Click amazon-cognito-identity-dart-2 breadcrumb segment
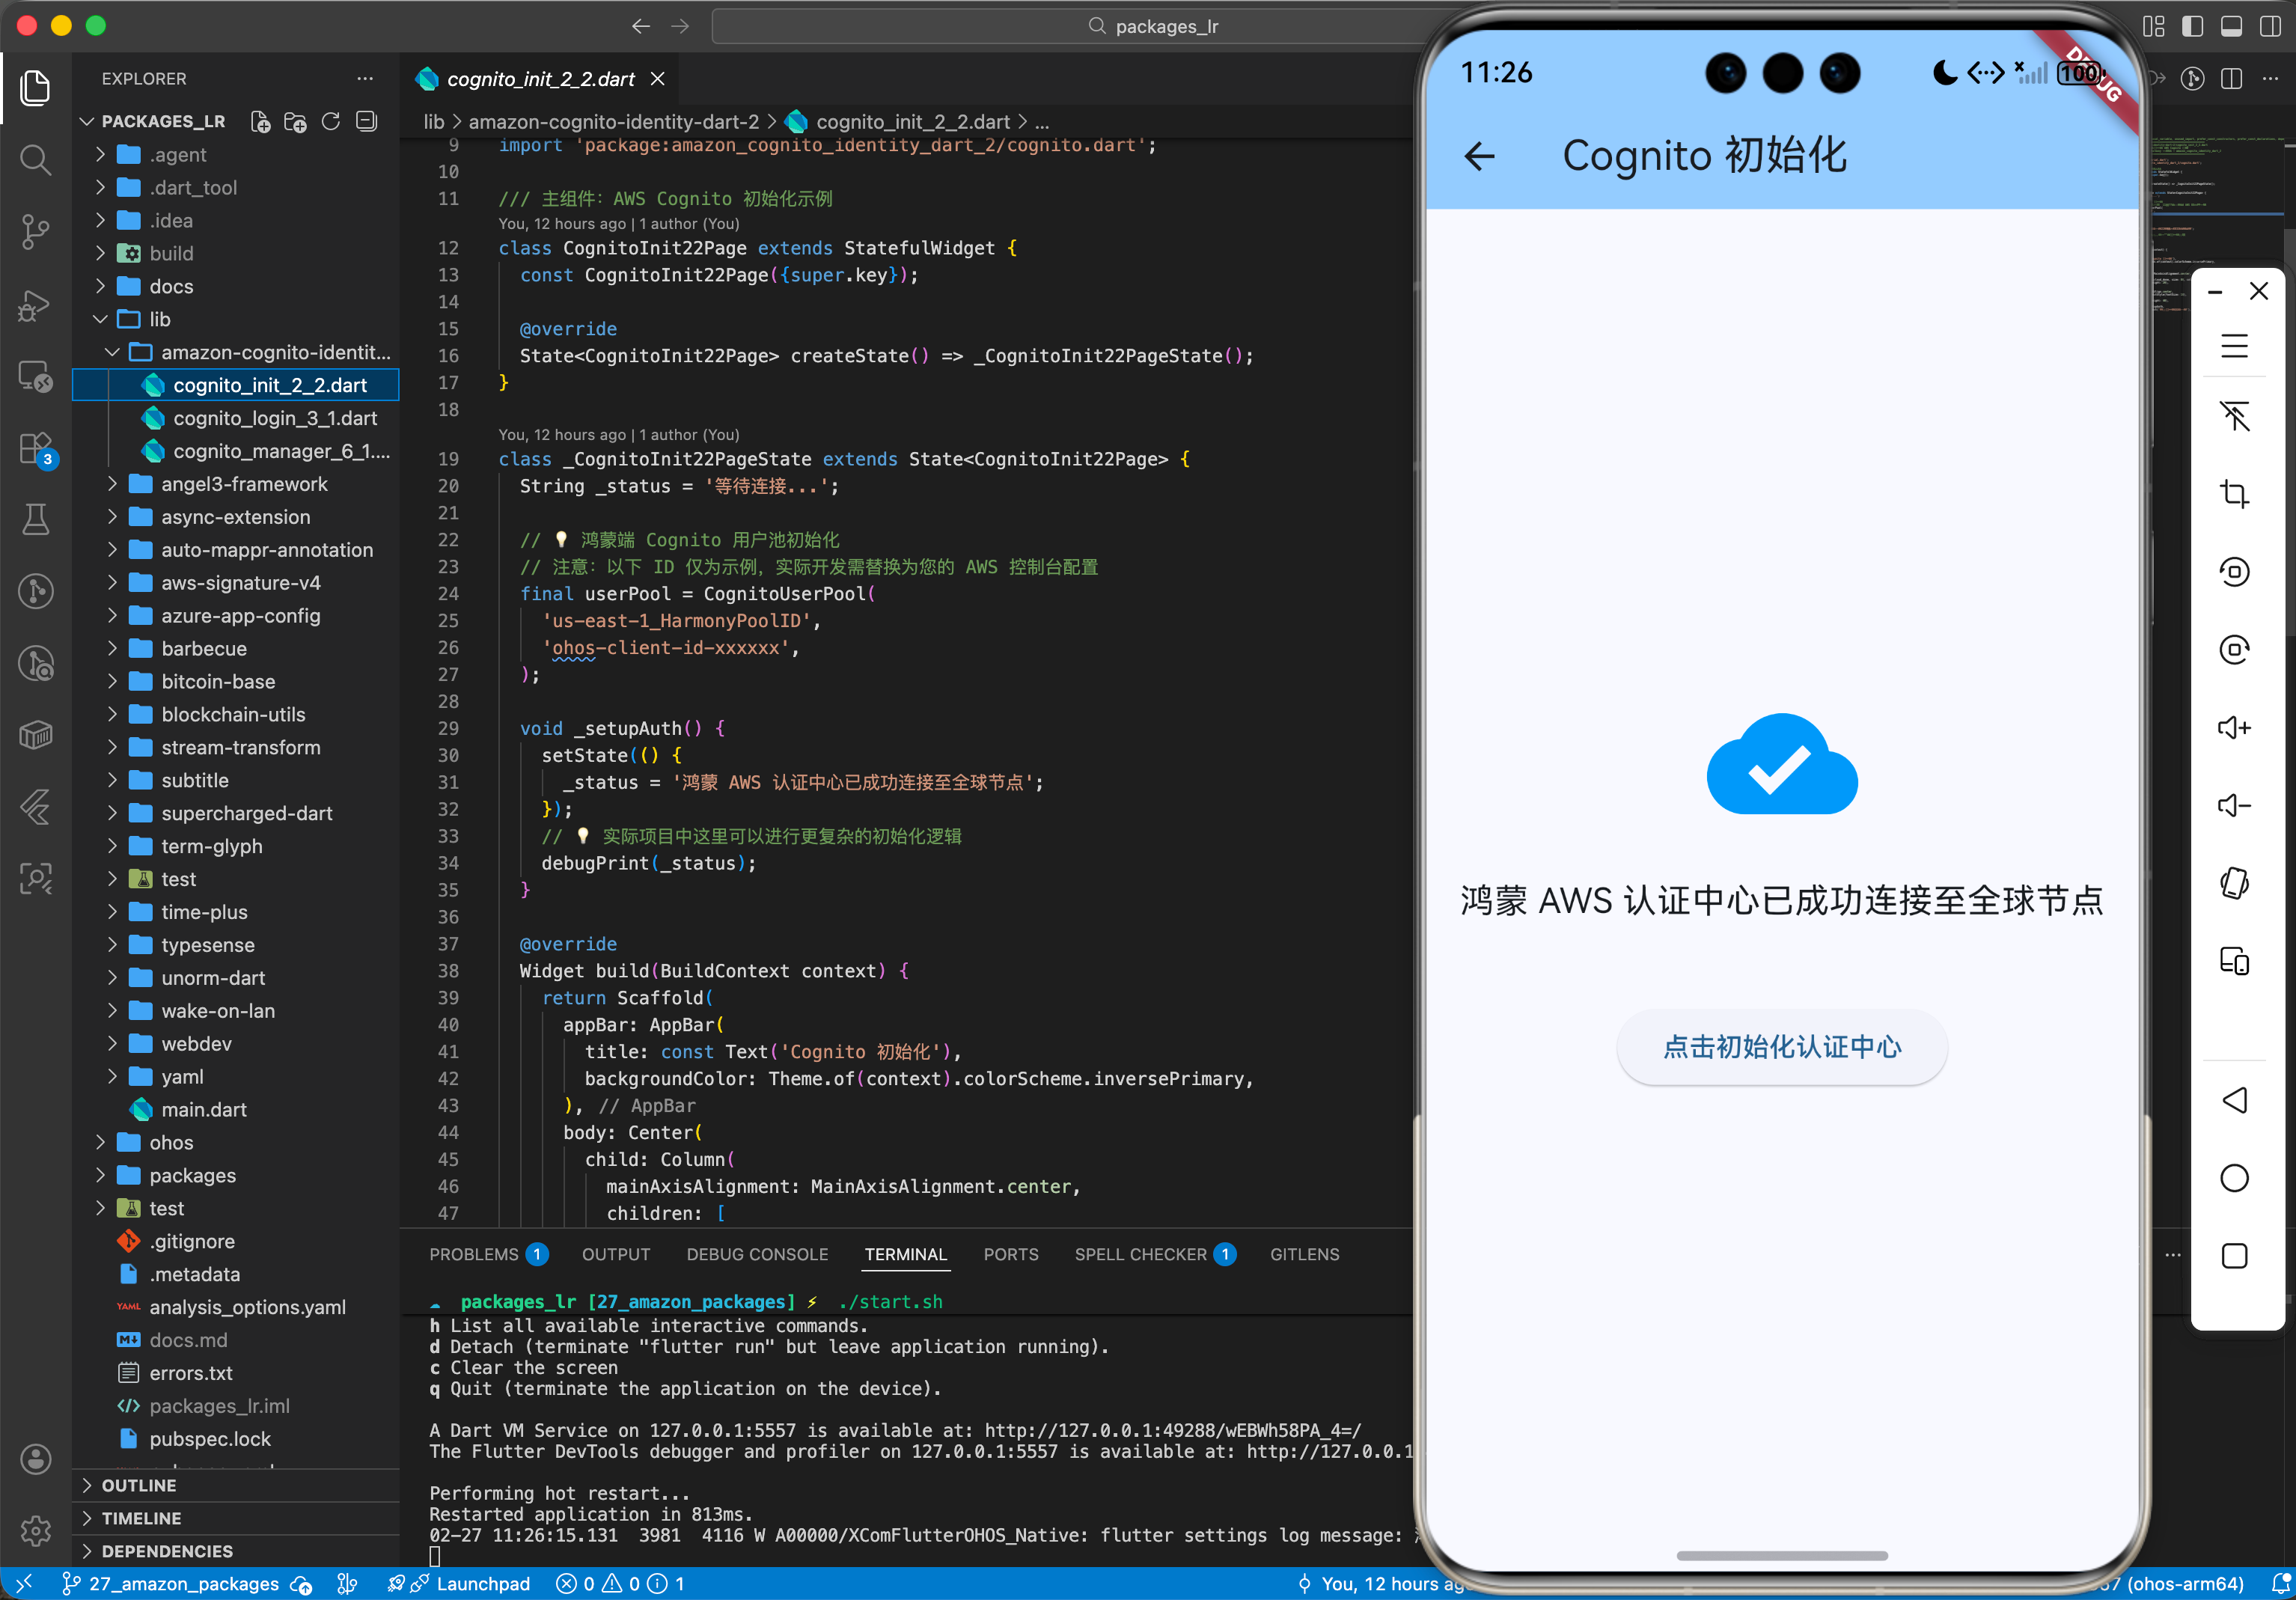Image resolution: width=2296 pixels, height=1600 pixels. [613, 122]
